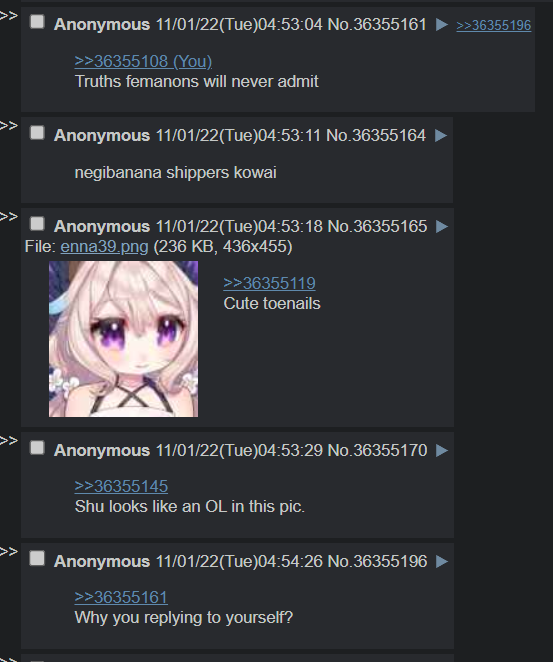Open post menu arrow for No.36355170
This screenshot has height=662, width=553.
(442, 450)
